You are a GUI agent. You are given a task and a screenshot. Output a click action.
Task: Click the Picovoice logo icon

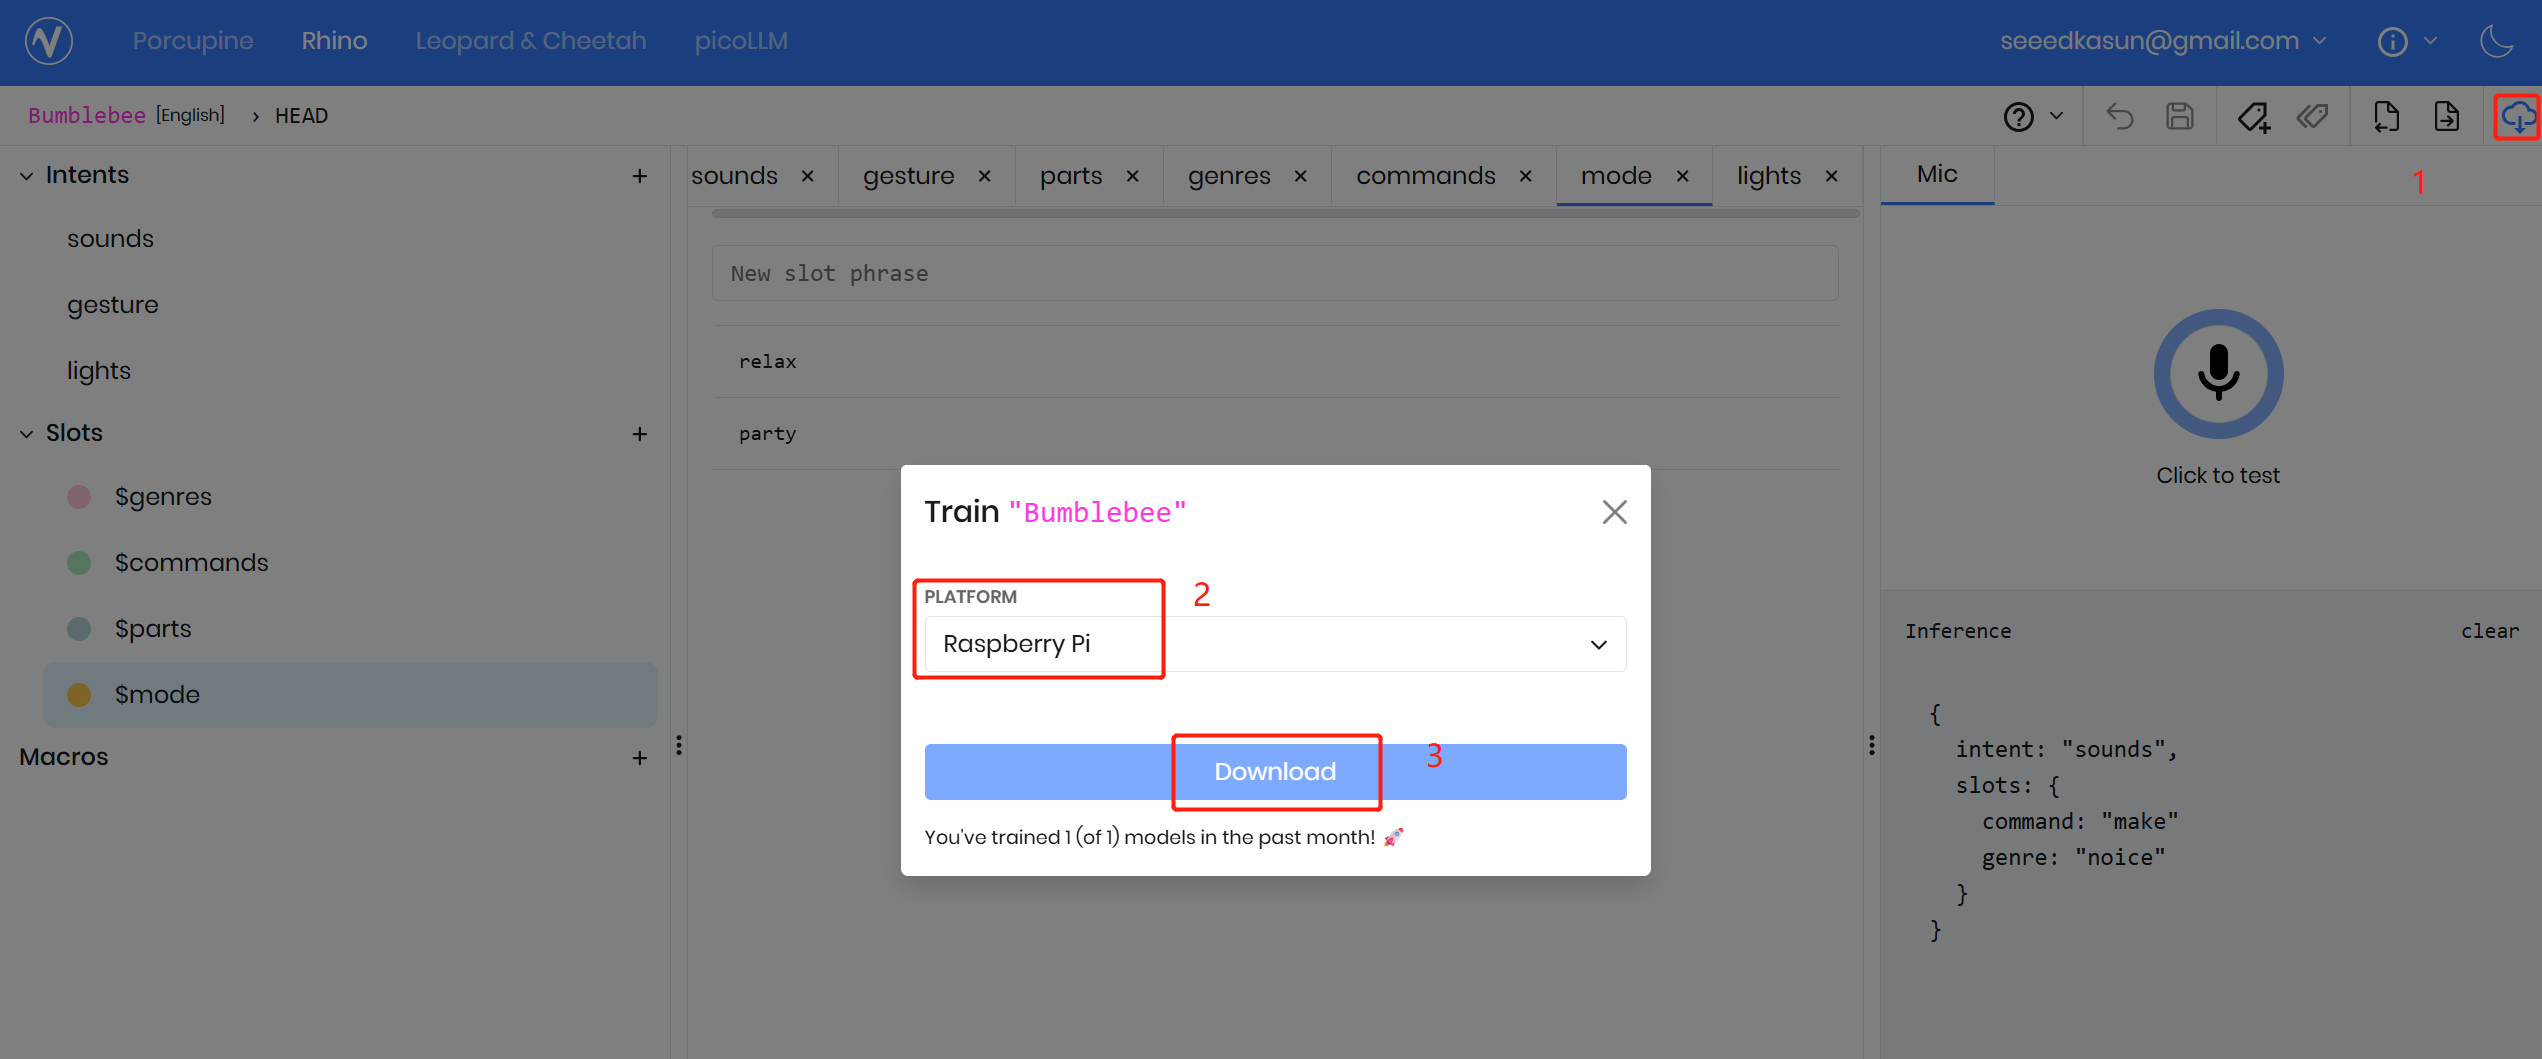point(48,41)
